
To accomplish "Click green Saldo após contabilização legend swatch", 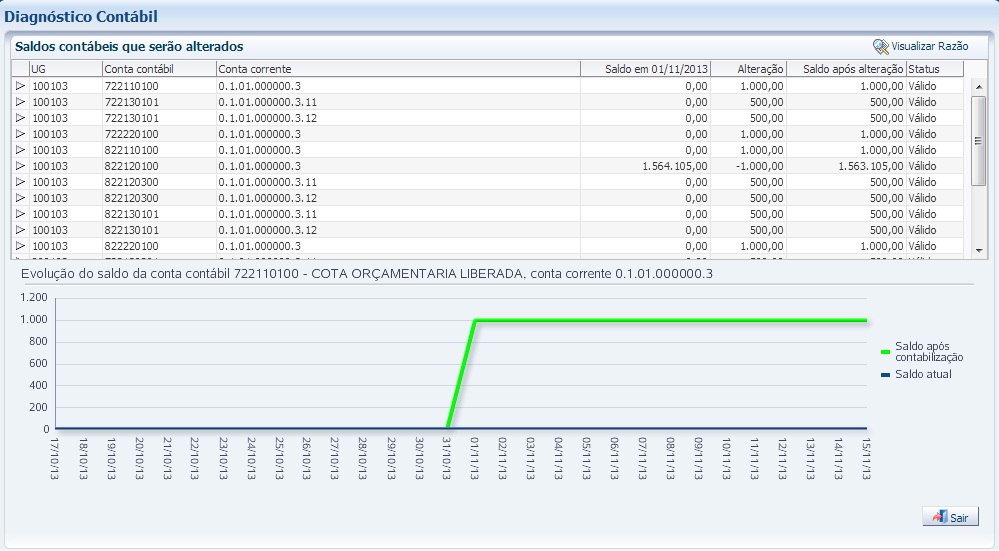I will (x=885, y=351).
